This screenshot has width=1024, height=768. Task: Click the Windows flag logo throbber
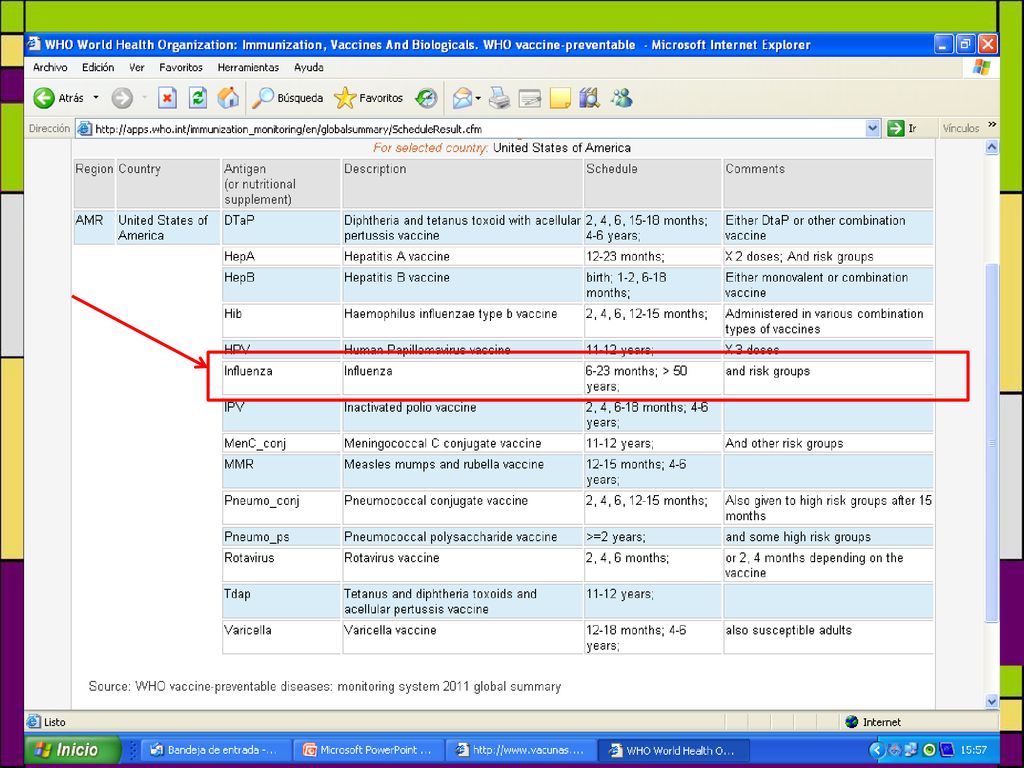982,67
